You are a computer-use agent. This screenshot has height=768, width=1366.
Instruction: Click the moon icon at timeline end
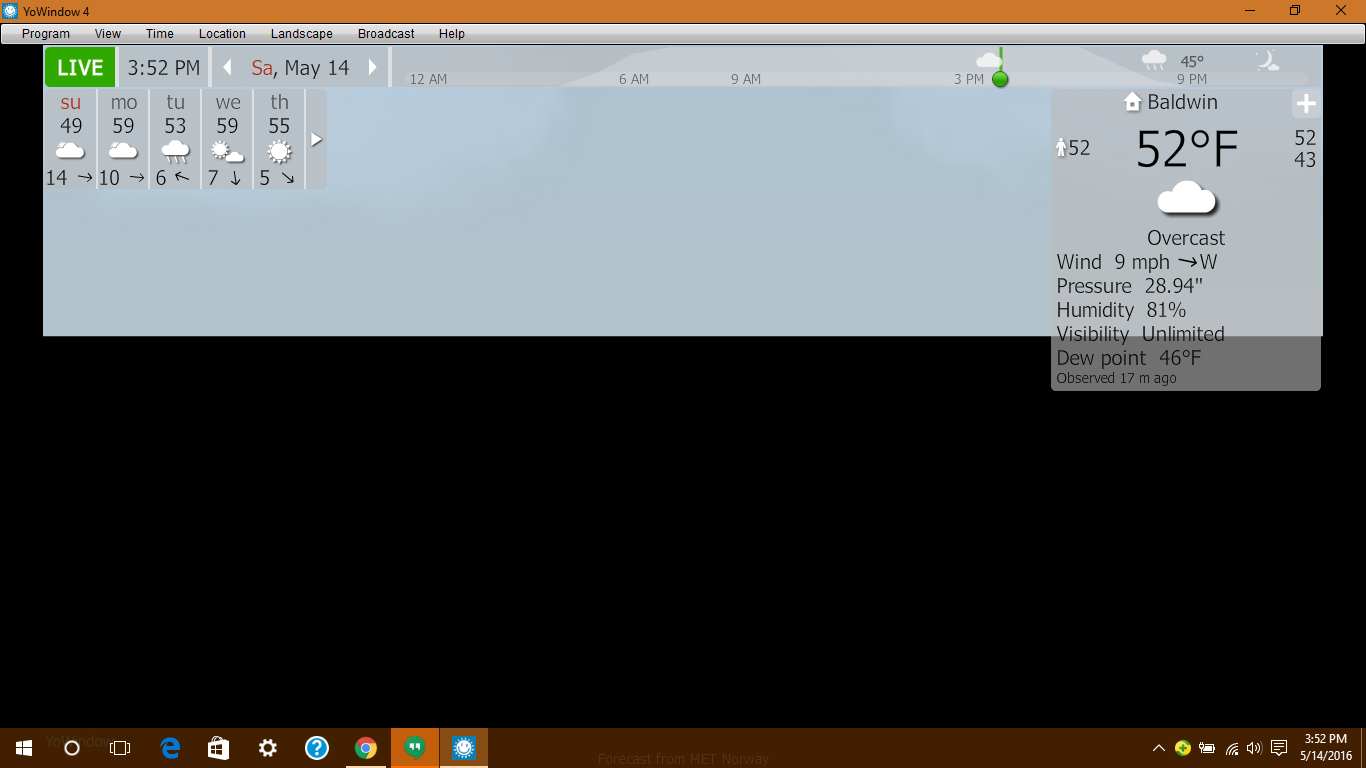[x=1267, y=61]
